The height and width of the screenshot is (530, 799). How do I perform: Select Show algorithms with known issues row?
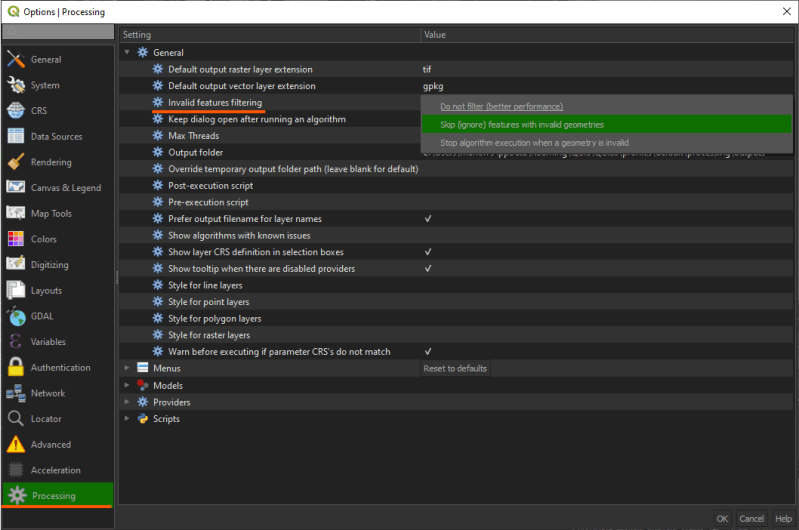point(456,235)
